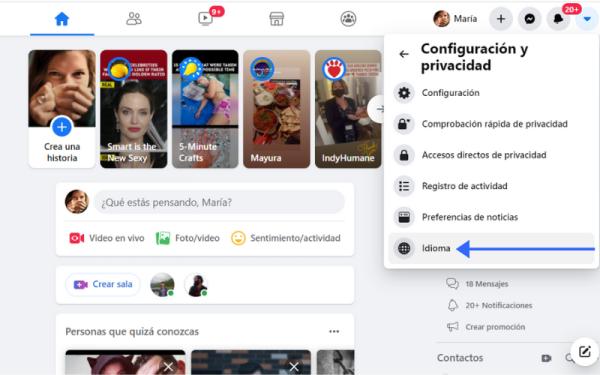Click the stories next arrow
Viewport: 600px width, 375px height.
point(377,109)
